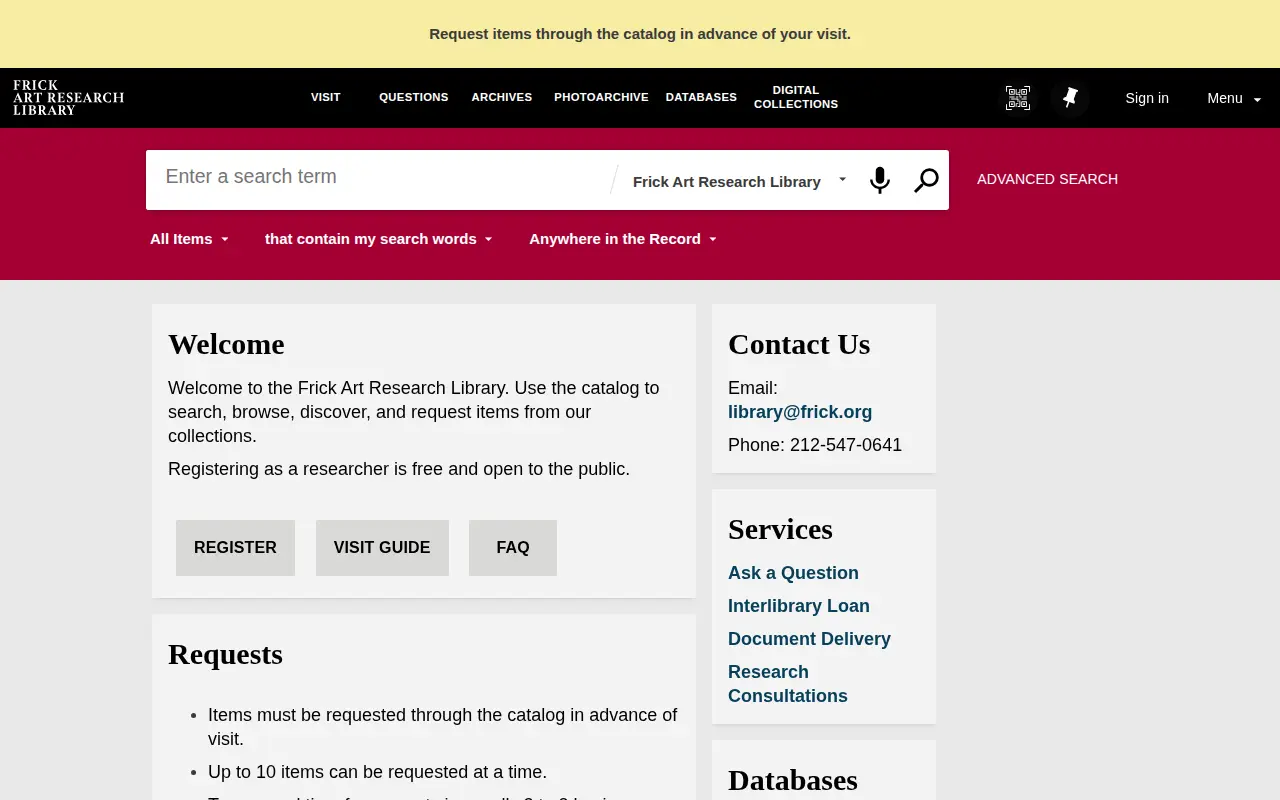Open the VISIT menu item
Screen dimensions: 1280x800
coord(326,97)
